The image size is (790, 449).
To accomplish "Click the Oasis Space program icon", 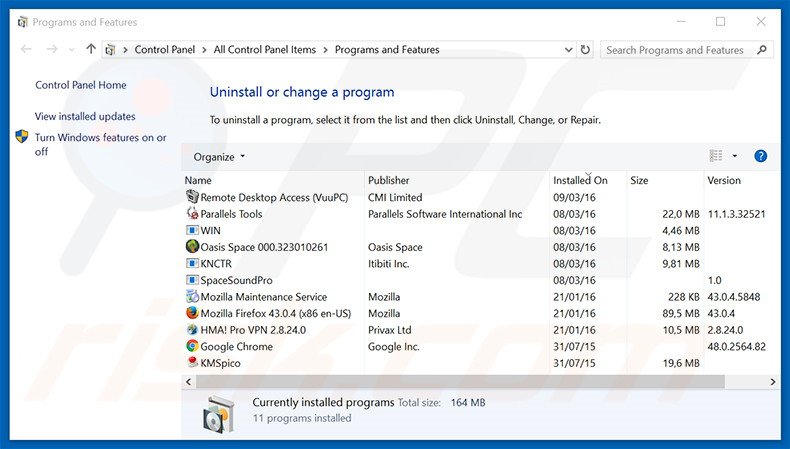I will tap(192, 246).
